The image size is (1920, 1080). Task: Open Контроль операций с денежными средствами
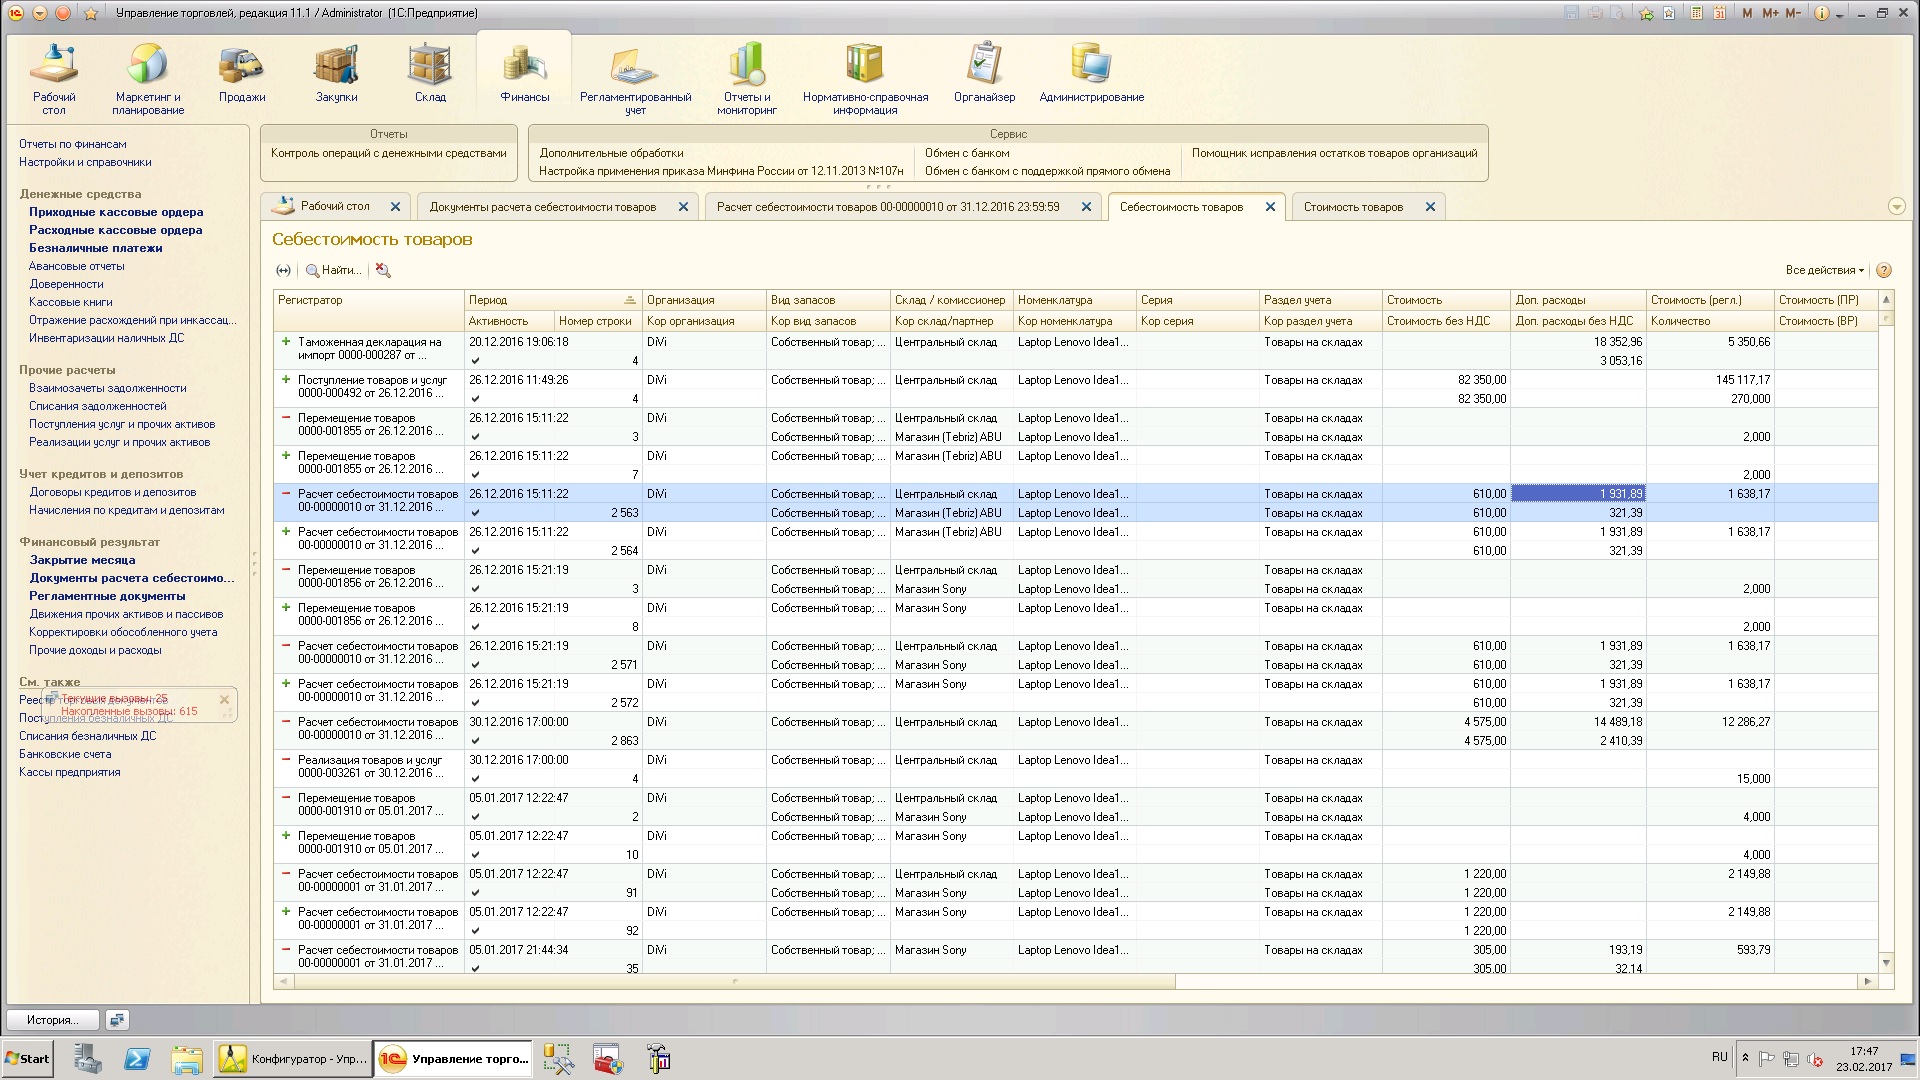pyautogui.click(x=388, y=153)
